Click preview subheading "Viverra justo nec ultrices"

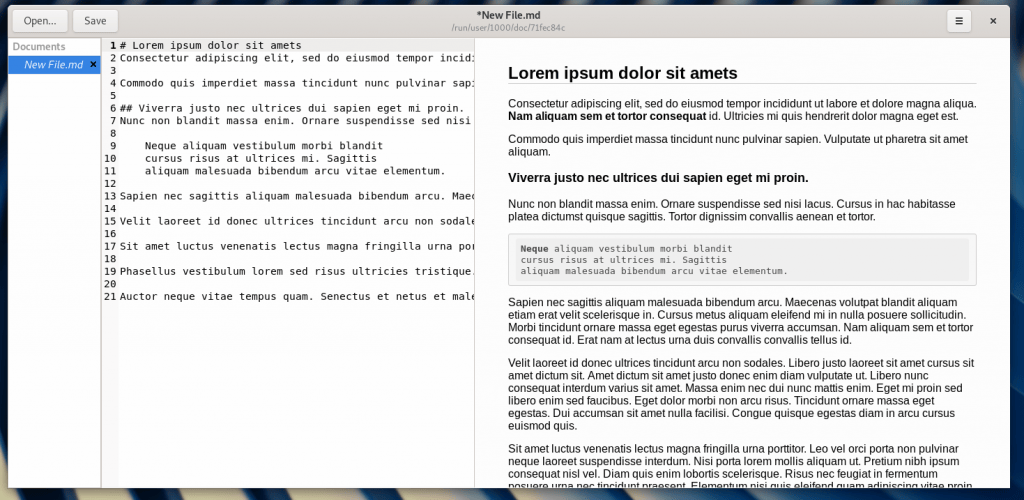point(657,178)
